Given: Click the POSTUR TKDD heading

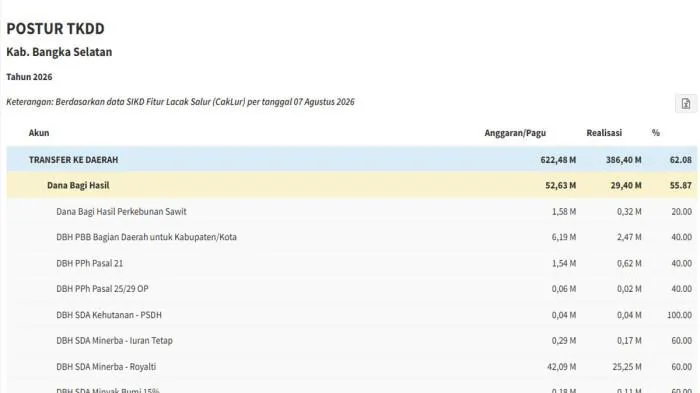Looking at the screenshot, I should pyautogui.click(x=55, y=29).
